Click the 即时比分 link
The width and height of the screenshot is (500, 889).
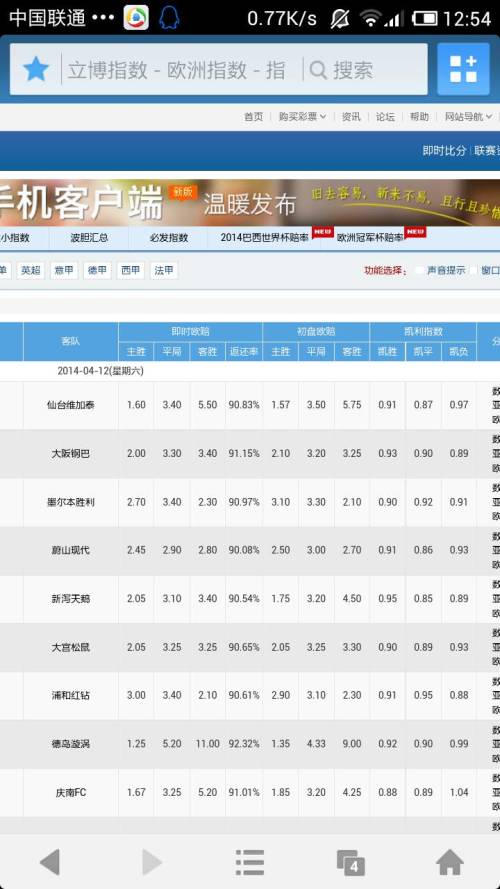point(444,150)
